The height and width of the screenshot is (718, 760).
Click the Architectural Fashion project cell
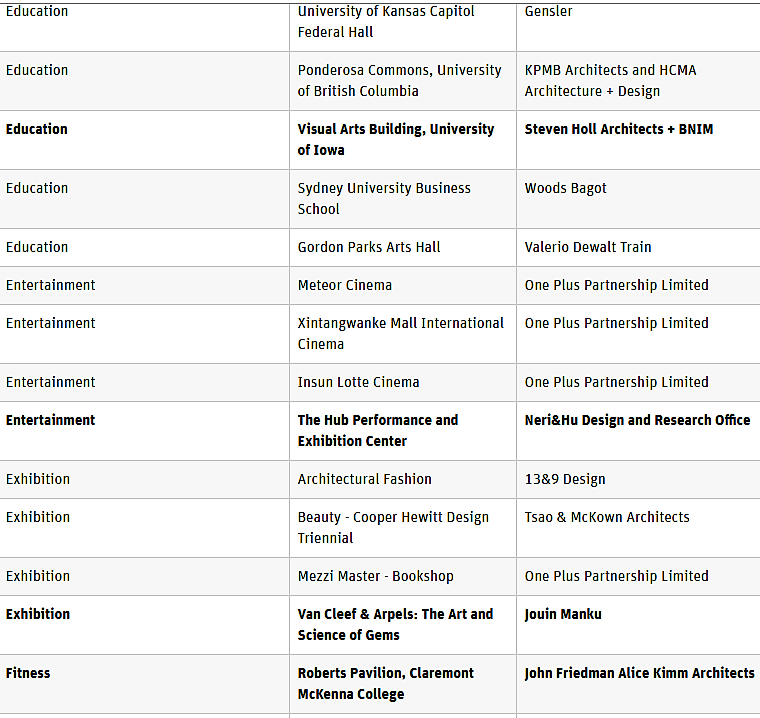[x=403, y=479]
